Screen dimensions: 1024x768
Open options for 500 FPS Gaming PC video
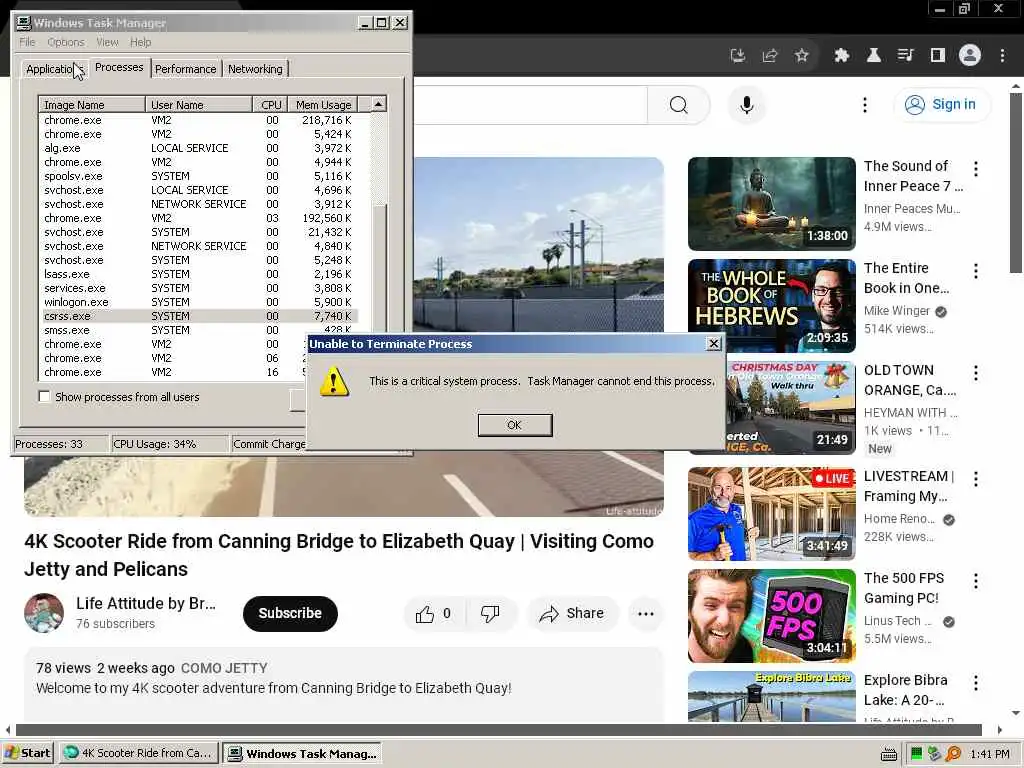(x=976, y=581)
